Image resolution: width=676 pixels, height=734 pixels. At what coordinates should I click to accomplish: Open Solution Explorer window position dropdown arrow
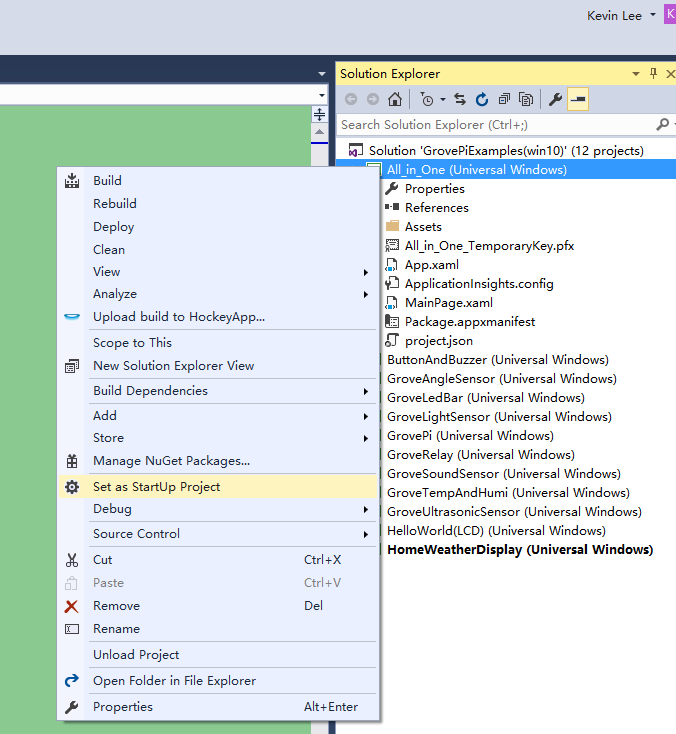[x=636, y=74]
